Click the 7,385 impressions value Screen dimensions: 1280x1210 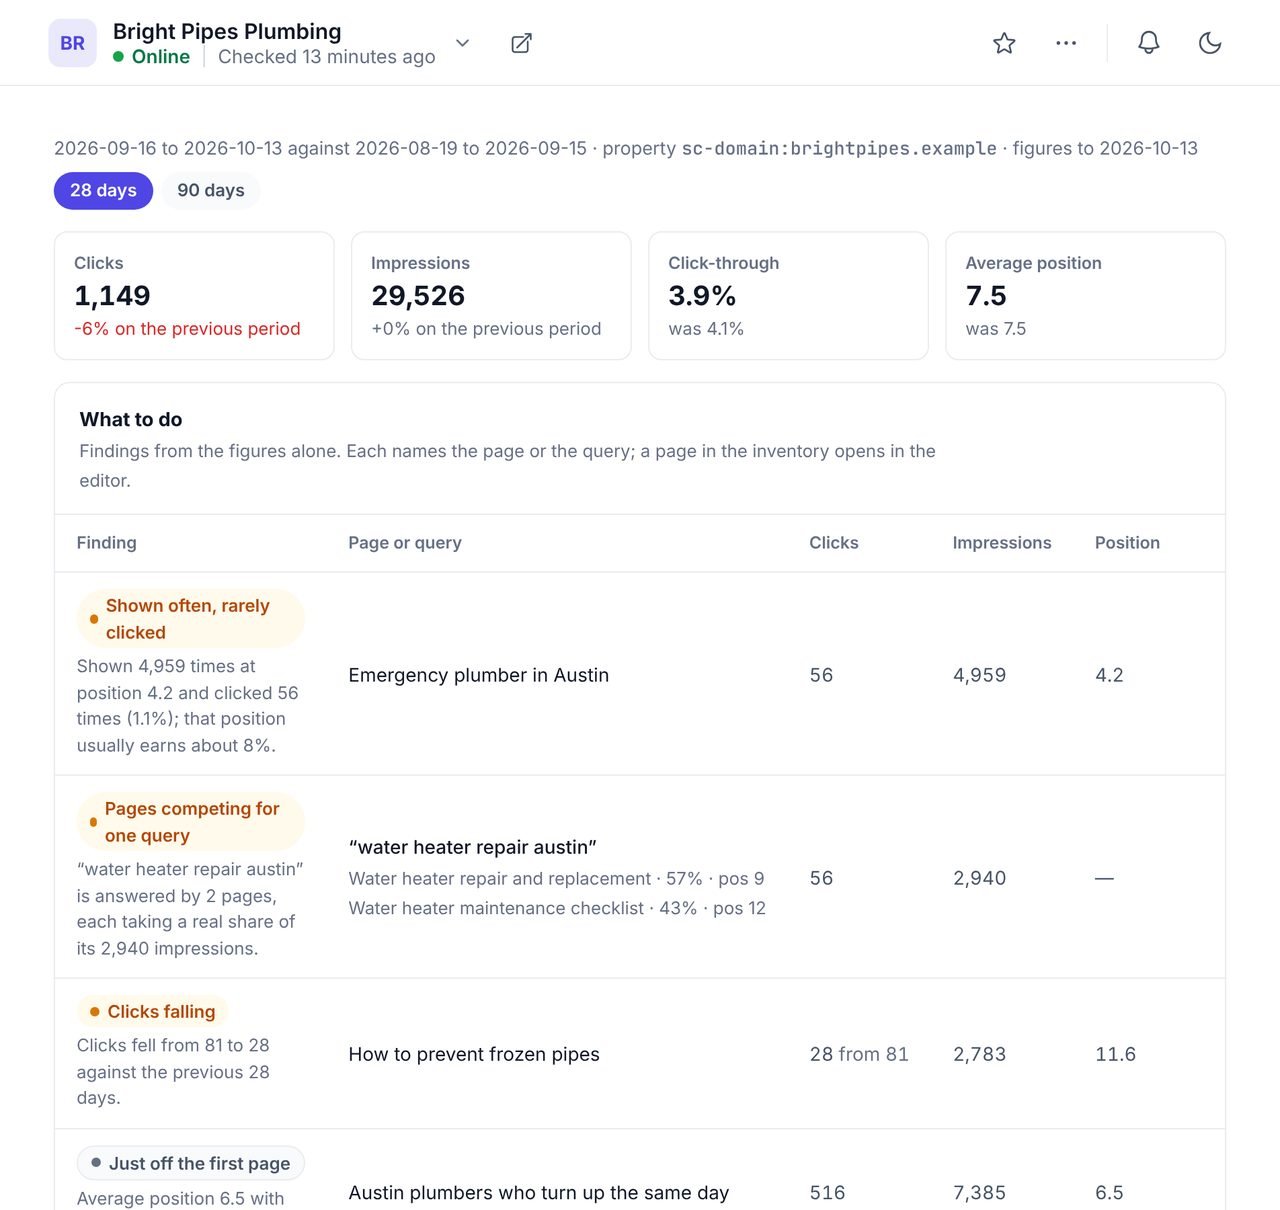[x=980, y=1193]
